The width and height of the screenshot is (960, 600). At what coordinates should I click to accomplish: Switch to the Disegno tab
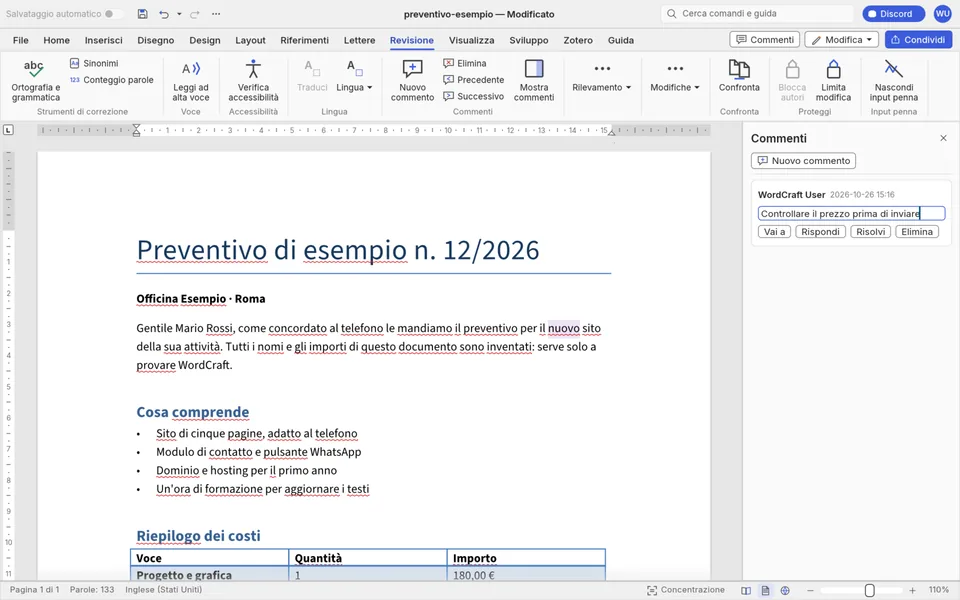(x=156, y=40)
